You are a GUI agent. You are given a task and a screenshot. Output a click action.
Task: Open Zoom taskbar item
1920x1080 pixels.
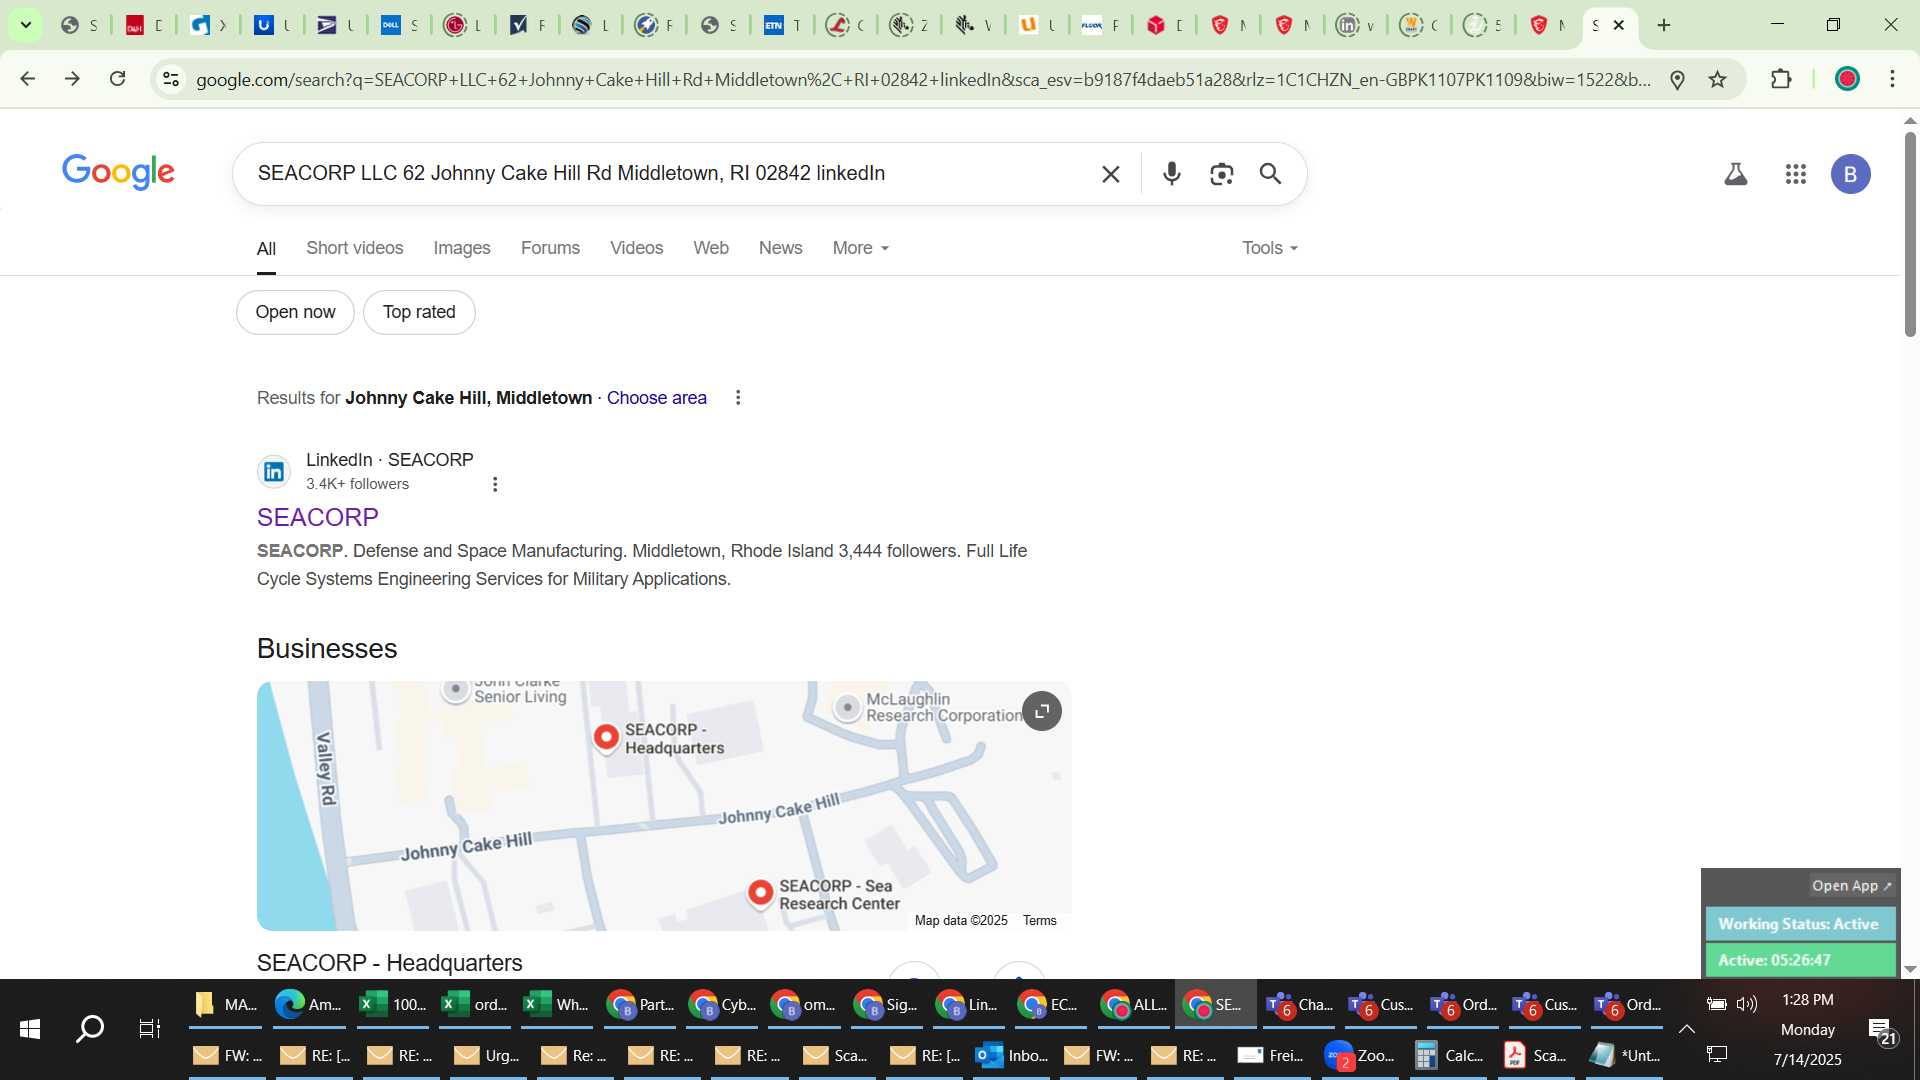point(1360,1056)
